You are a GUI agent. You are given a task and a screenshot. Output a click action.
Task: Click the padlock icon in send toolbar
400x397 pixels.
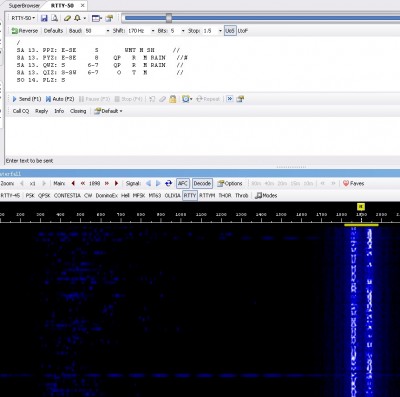(x=172, y=99)
